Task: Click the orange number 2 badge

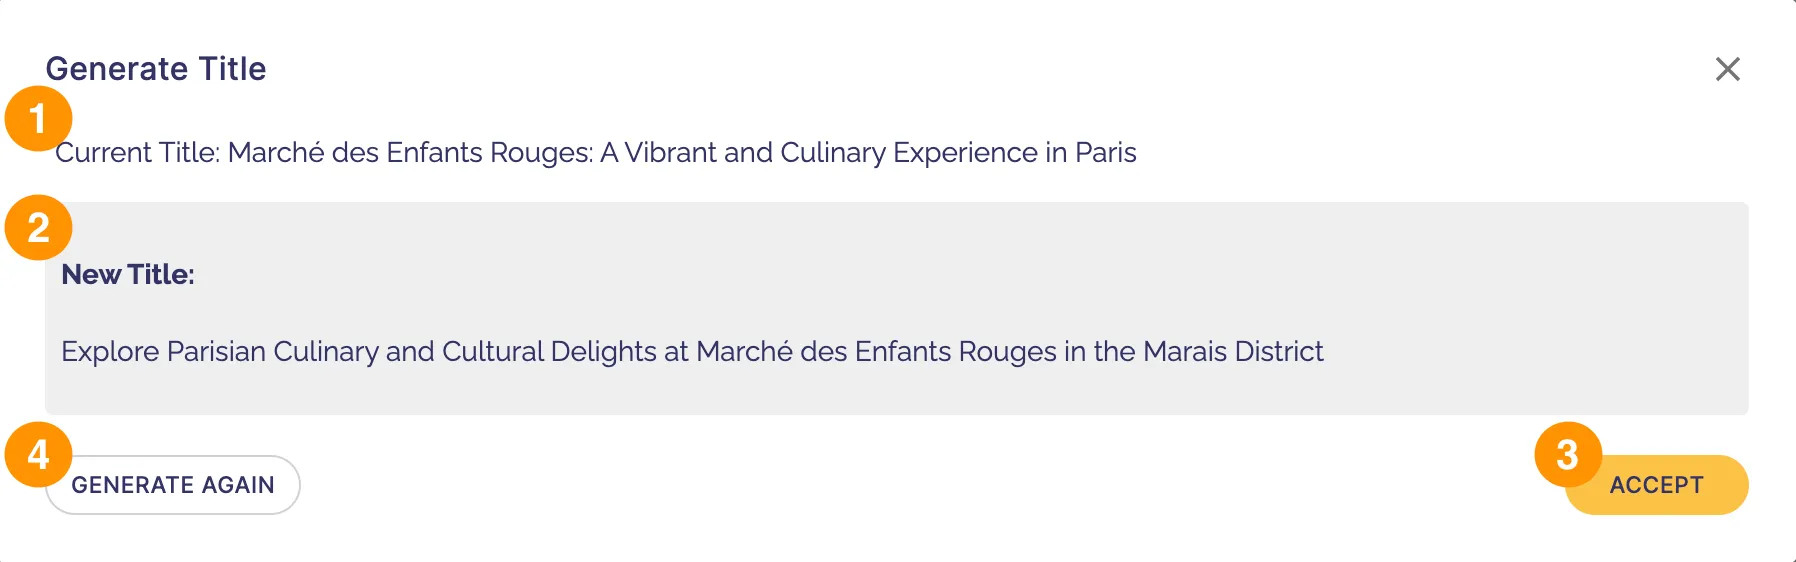Action: coord(38,228)
